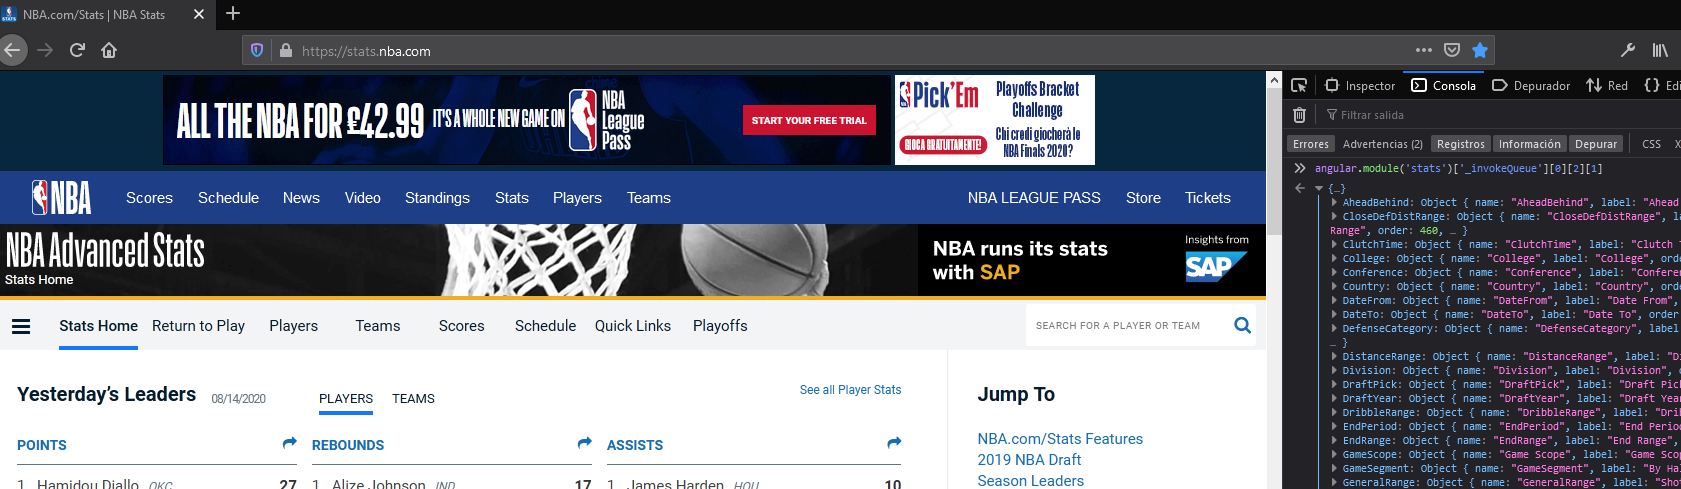Image resolution: width=1681 pixels, height=489 pixels.
Task: Click the browser address bar URL
Action: [x=366, y=51]
